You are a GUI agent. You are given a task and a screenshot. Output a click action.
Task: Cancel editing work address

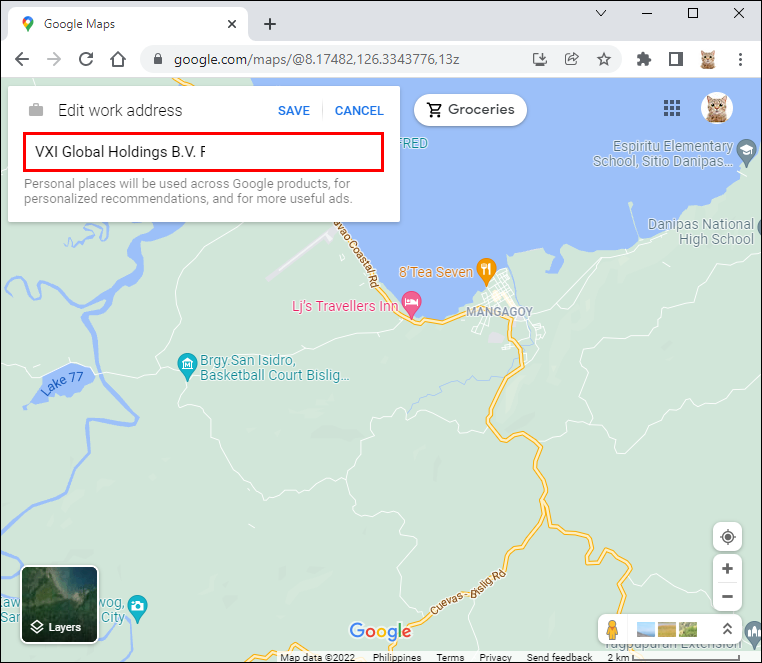click(x=359, y=111)
